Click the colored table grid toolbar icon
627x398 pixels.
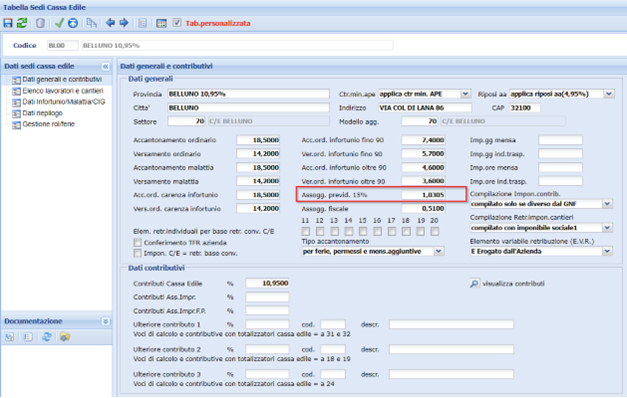coord(162,23)
